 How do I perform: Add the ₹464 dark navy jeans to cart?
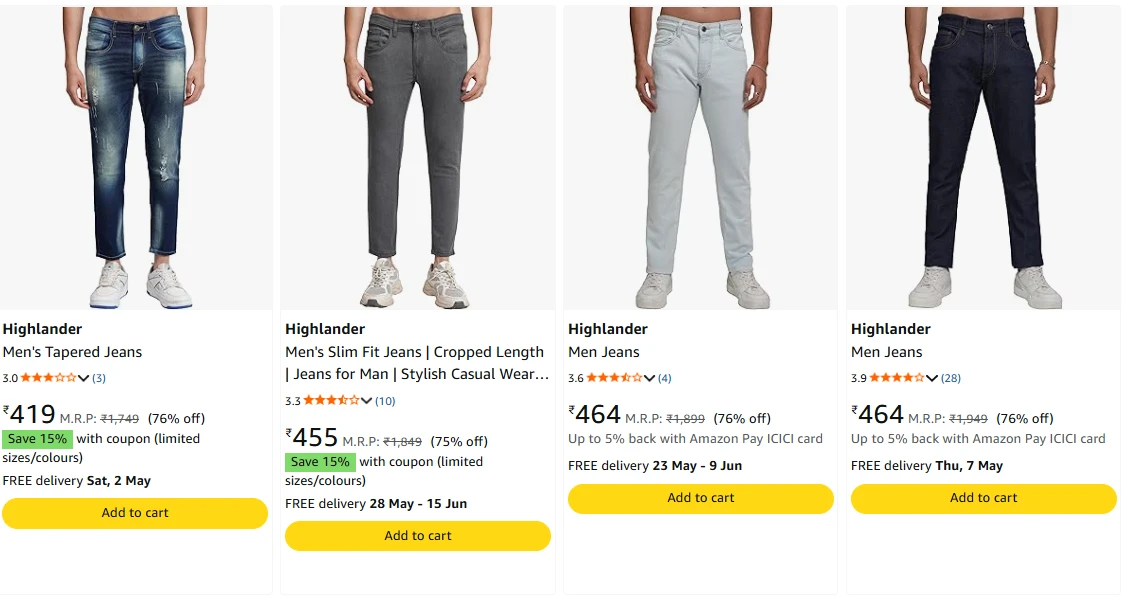[983, 498]
